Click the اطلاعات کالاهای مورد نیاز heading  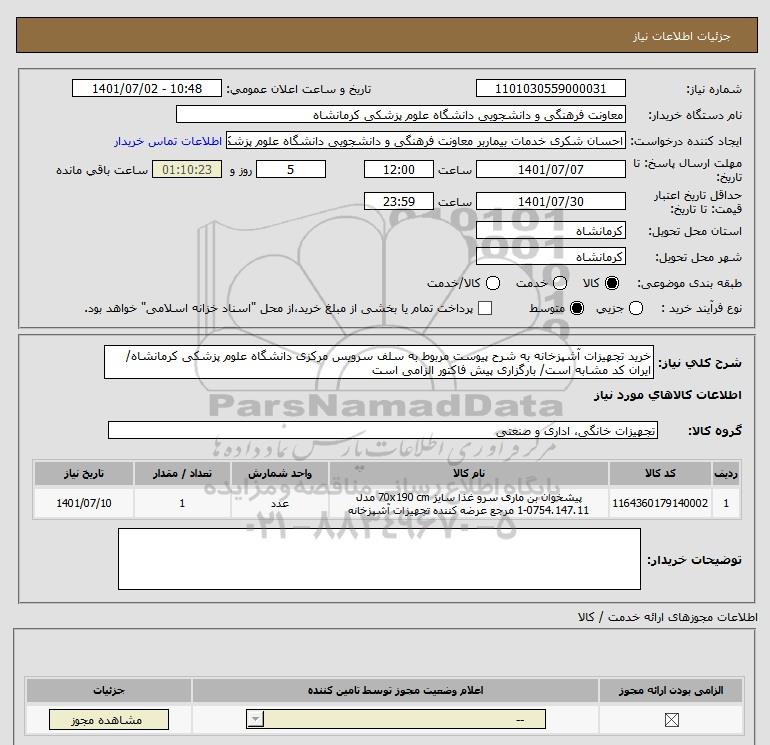(x=668, y=395)
